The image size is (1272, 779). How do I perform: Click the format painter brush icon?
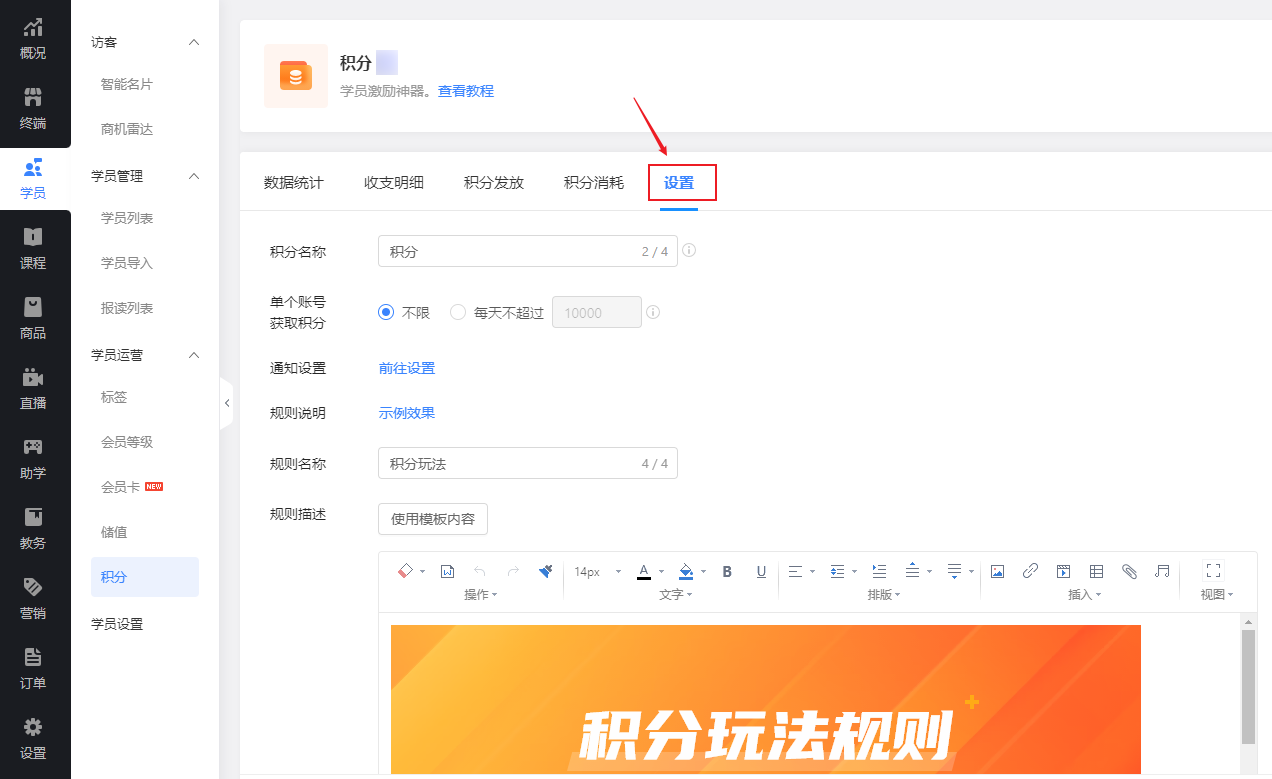pyautogui.click(x=545, y=571)
